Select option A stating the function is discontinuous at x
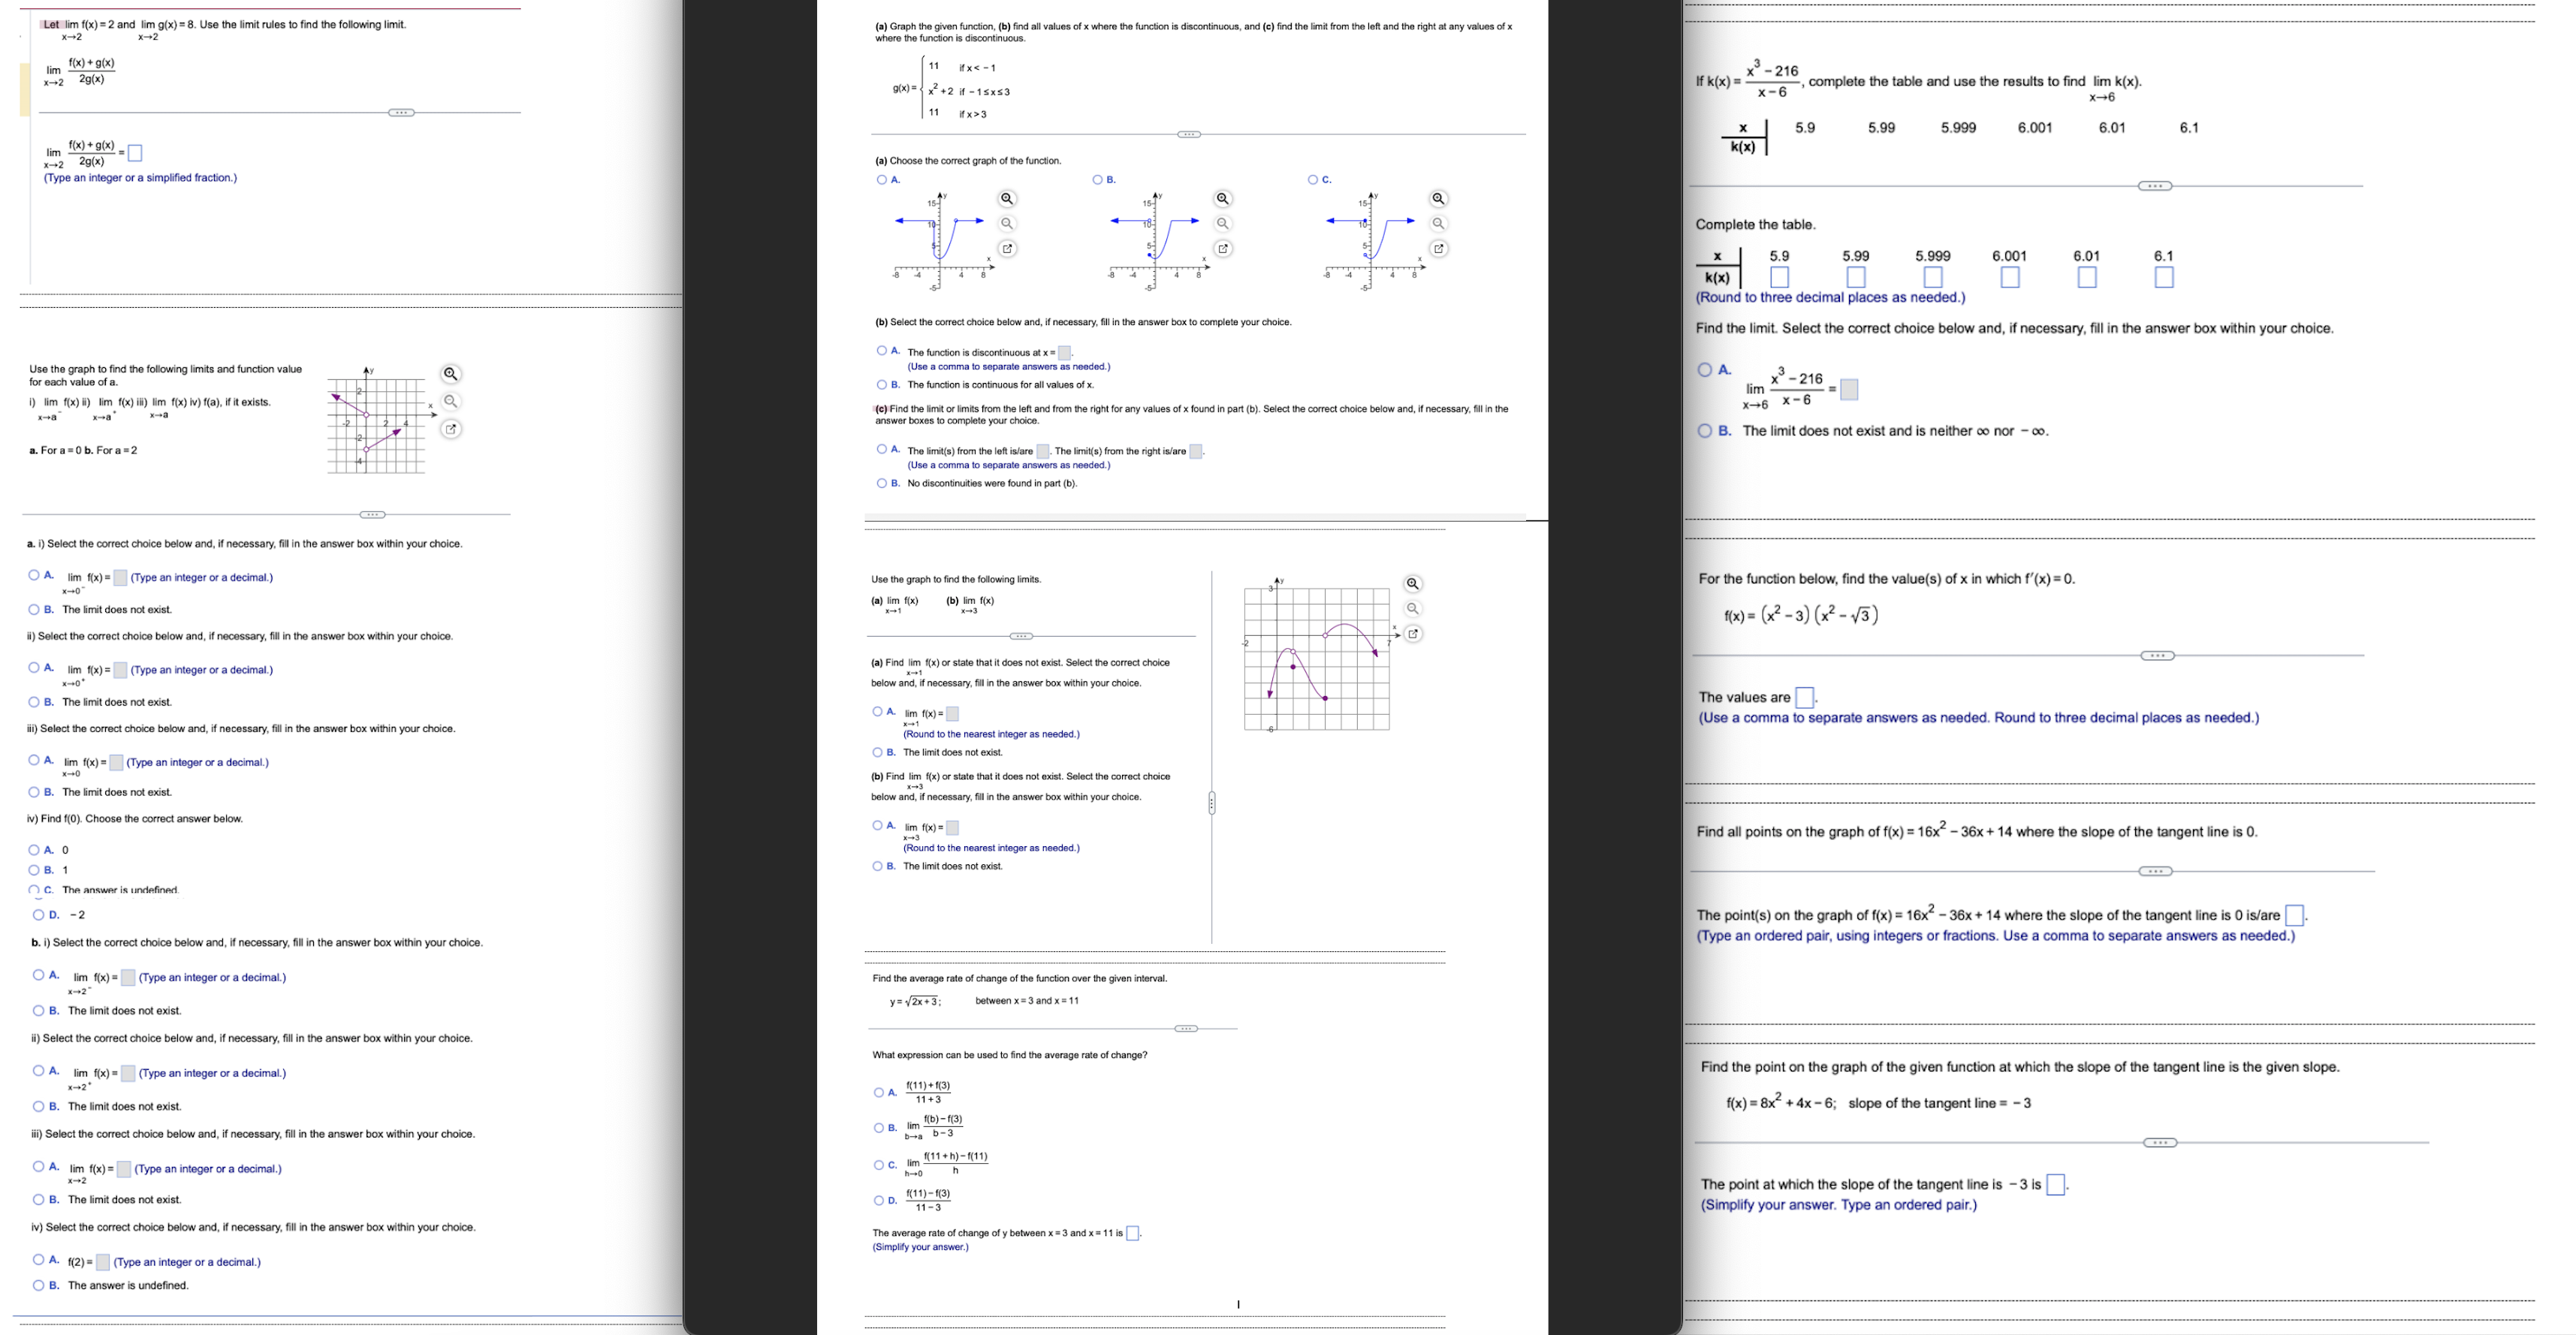 (x=881, y=351)
